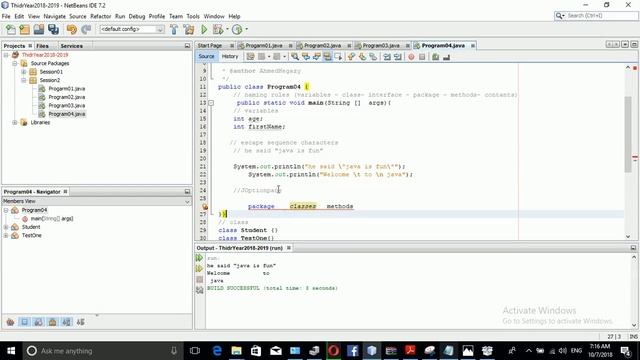
Task: Open the Refactor menu
Action: point(100,16)
